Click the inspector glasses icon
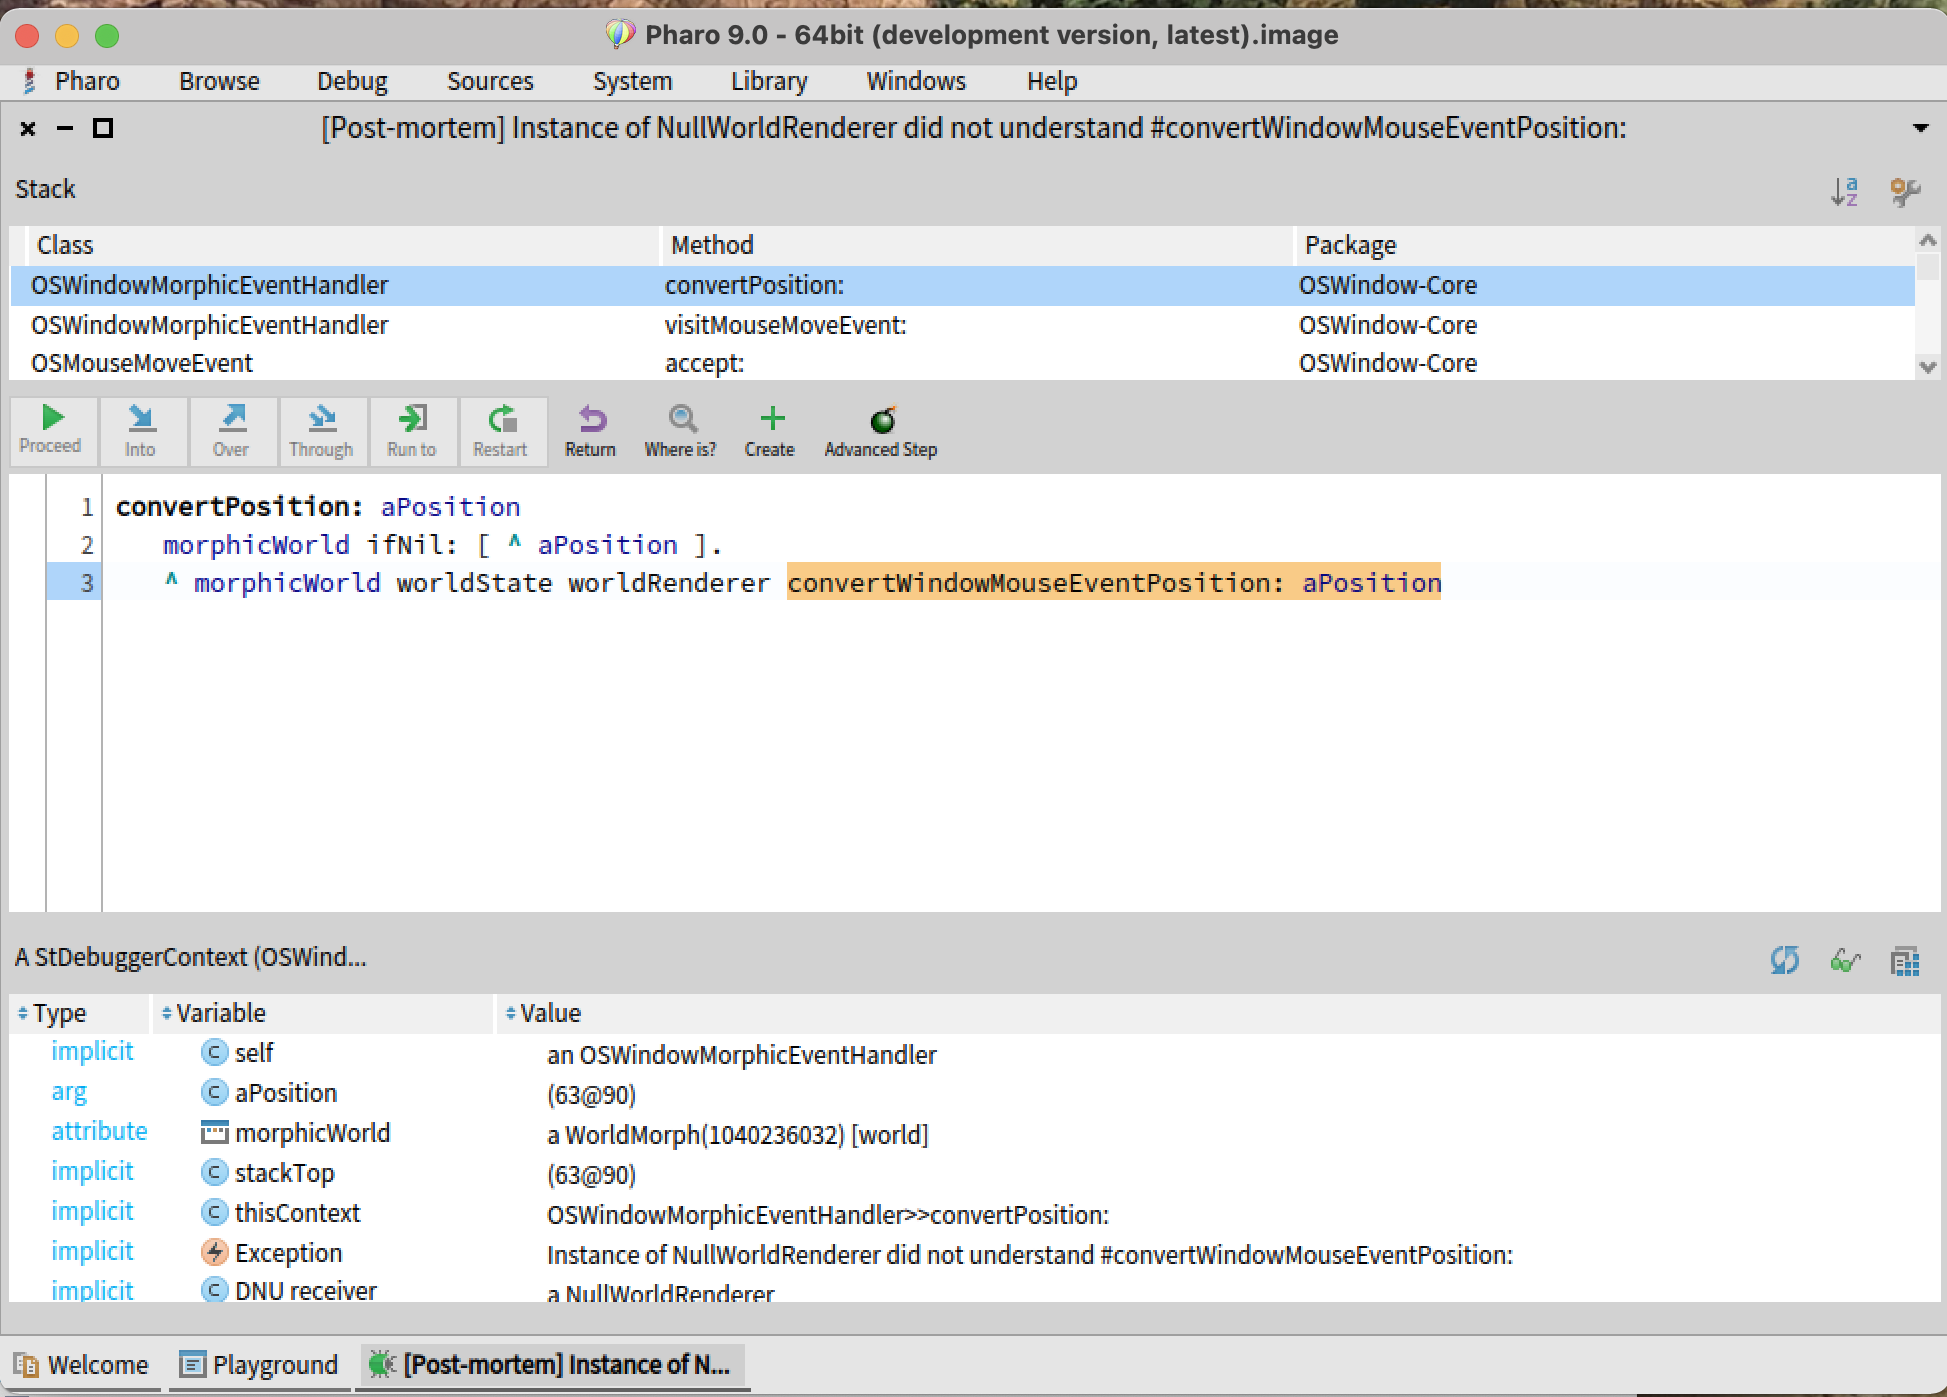The width and height of the screenshot is (1947, 1397). [1844, 960]
